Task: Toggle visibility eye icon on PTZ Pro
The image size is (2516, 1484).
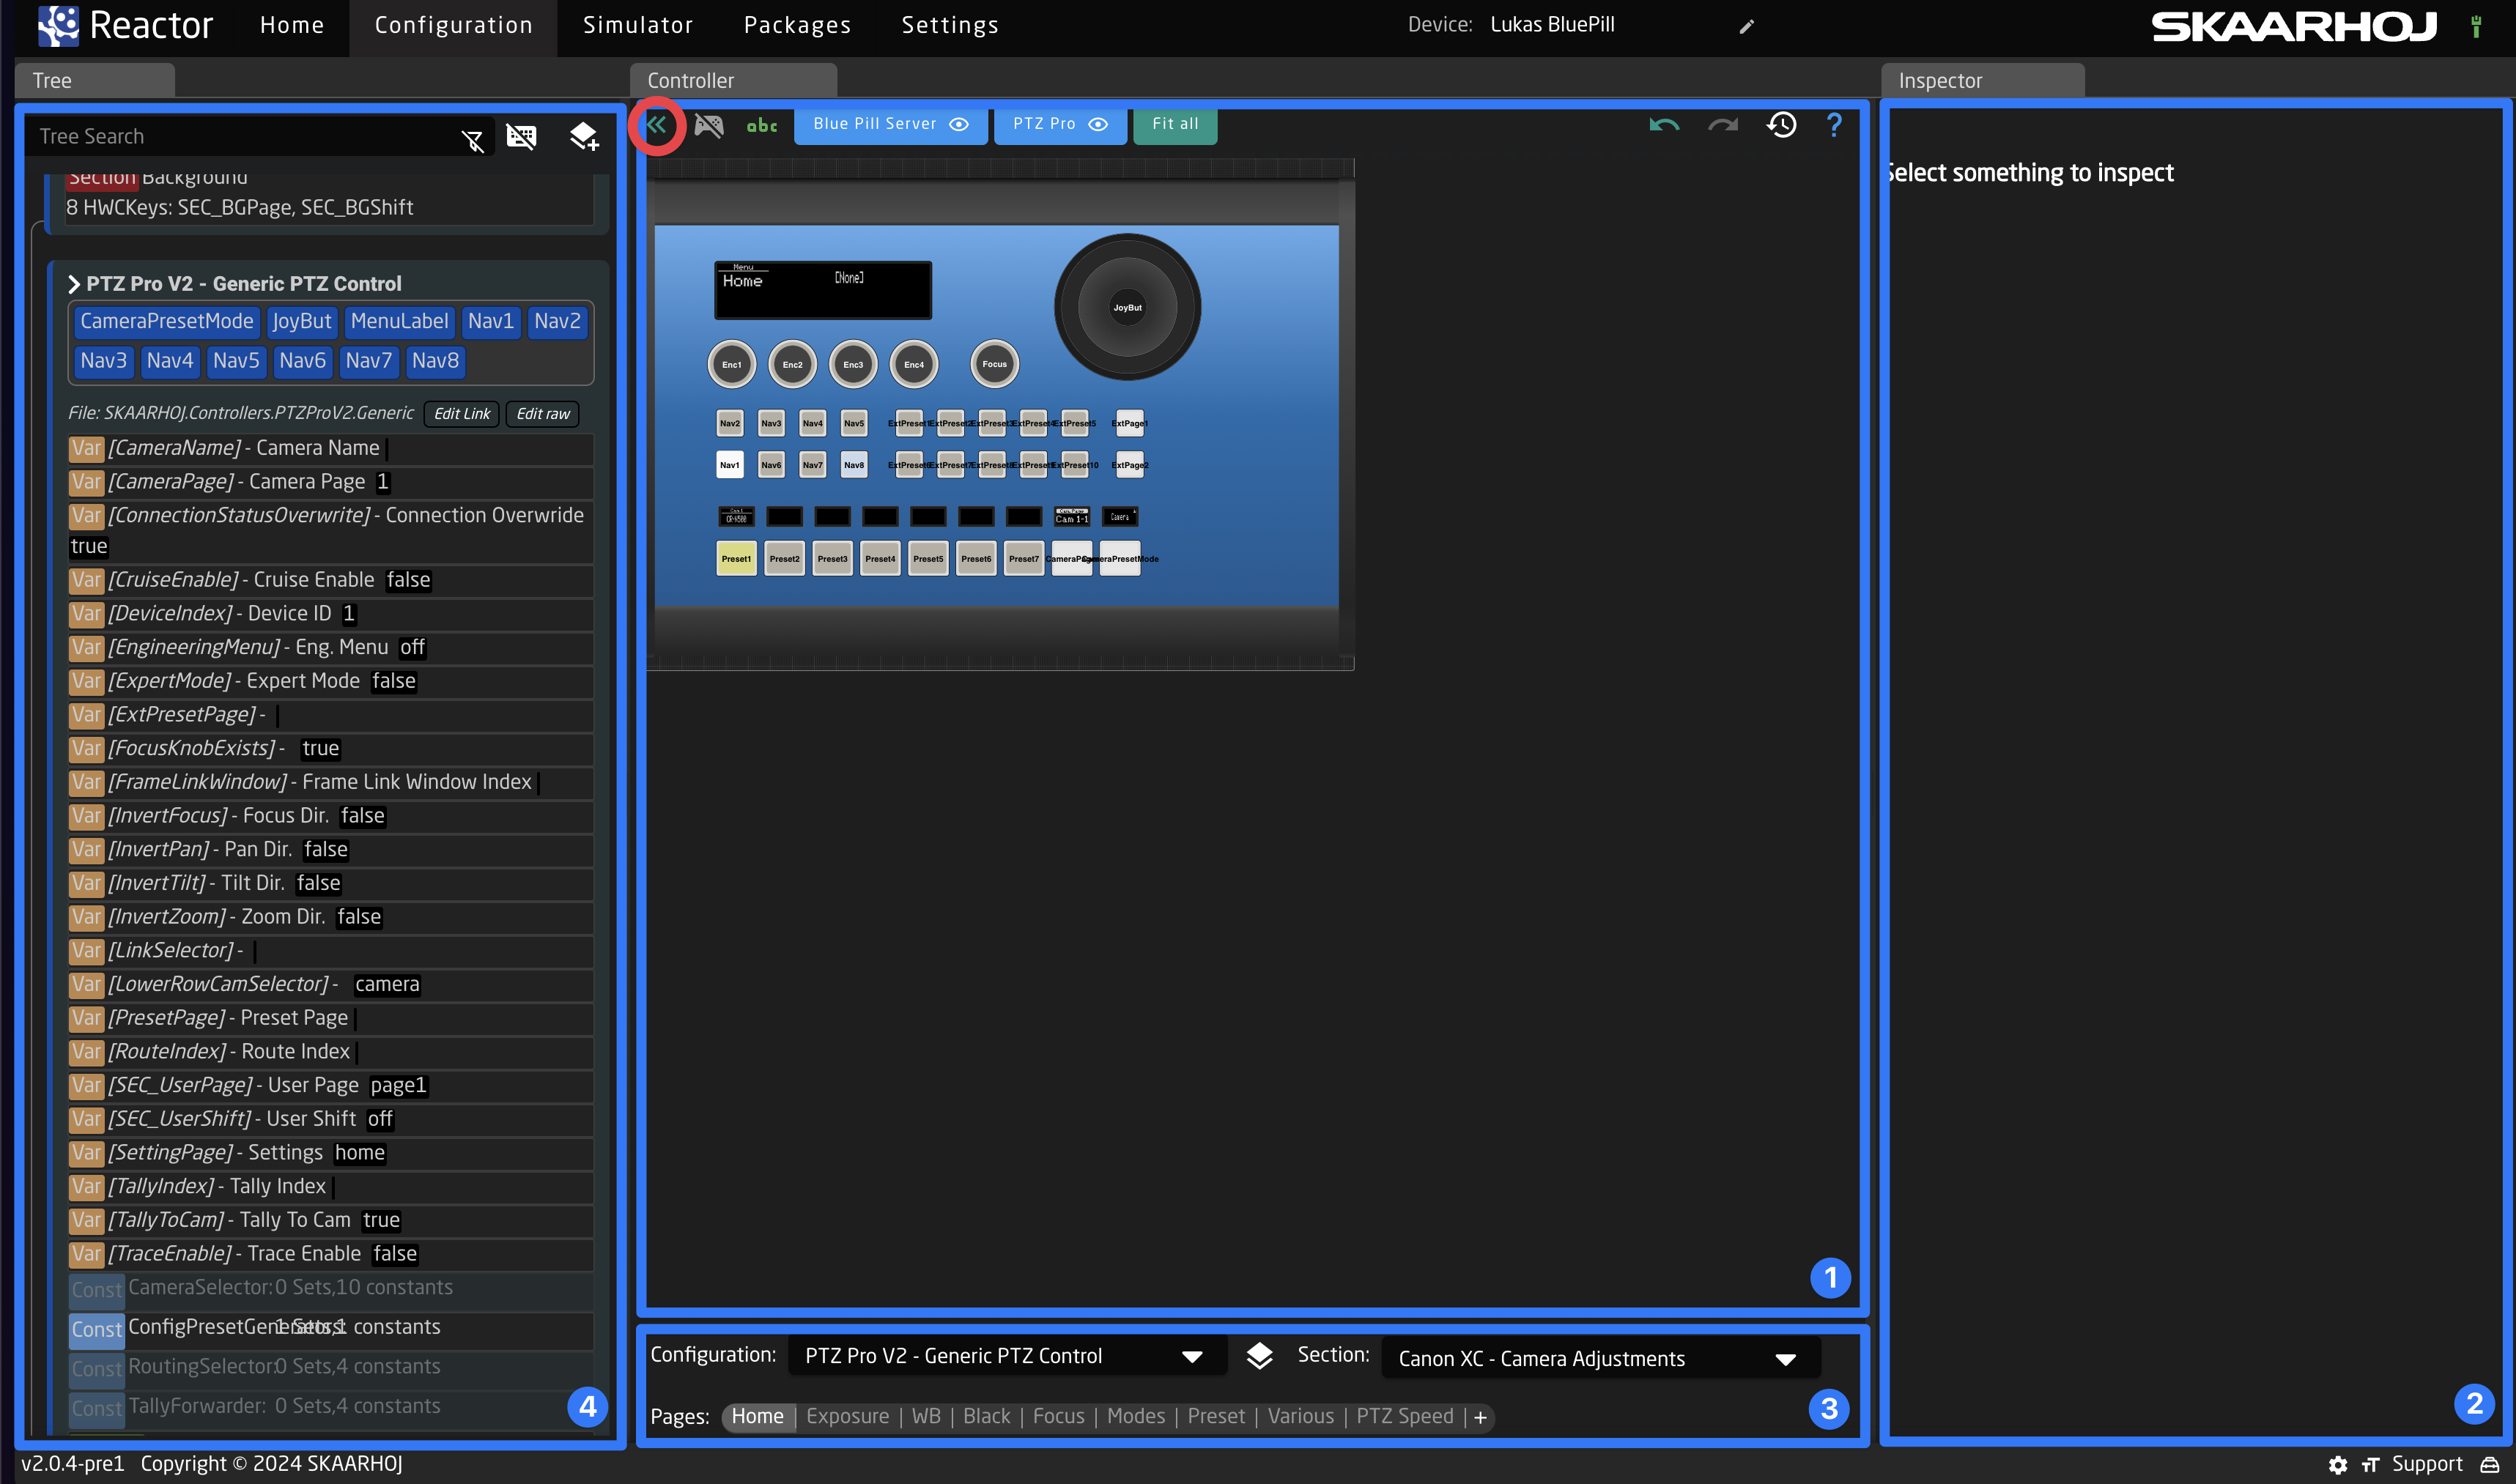Action: (x=1098, y=124)
